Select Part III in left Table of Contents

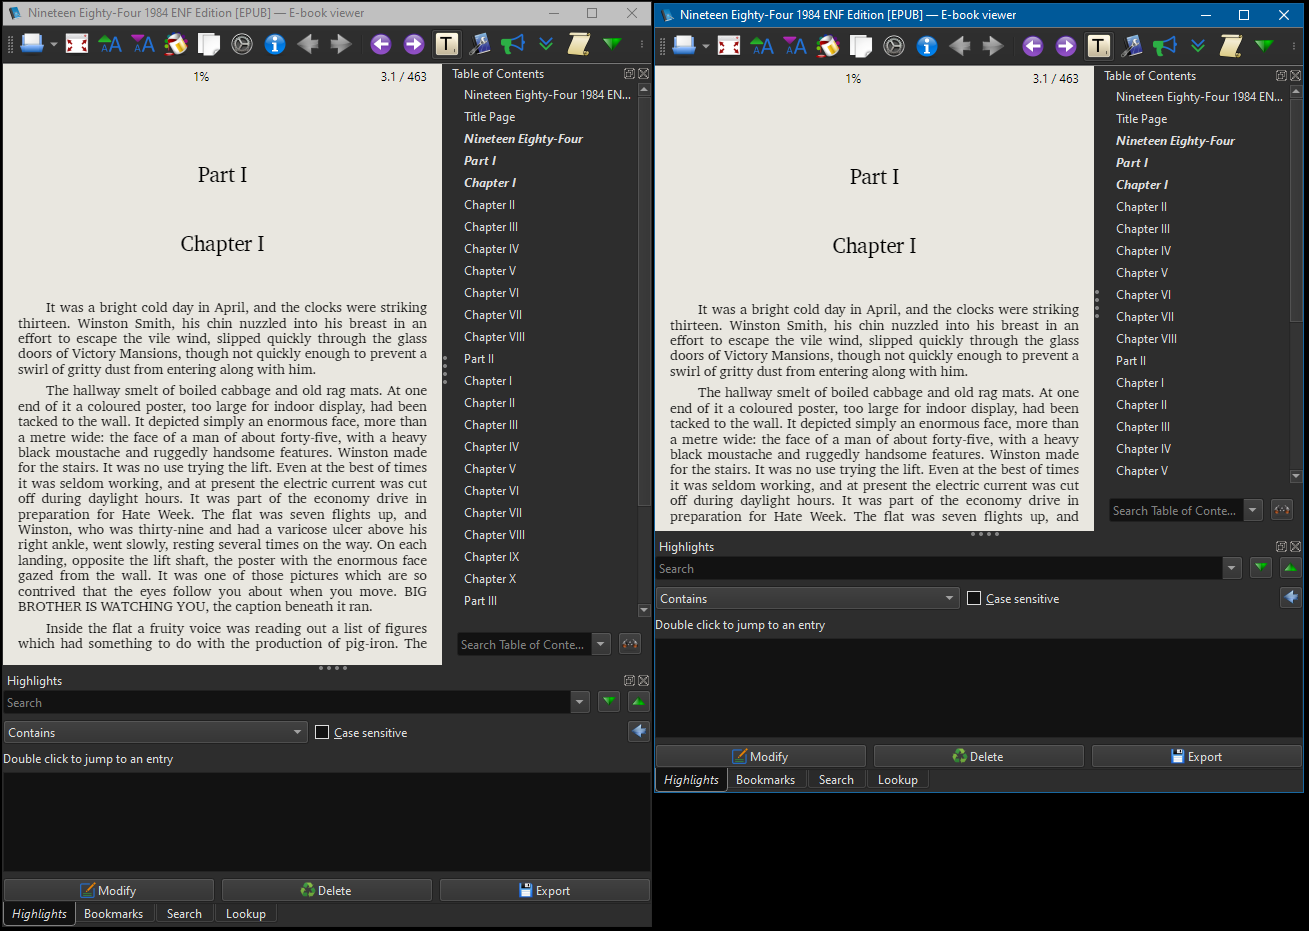click(480, 601)
